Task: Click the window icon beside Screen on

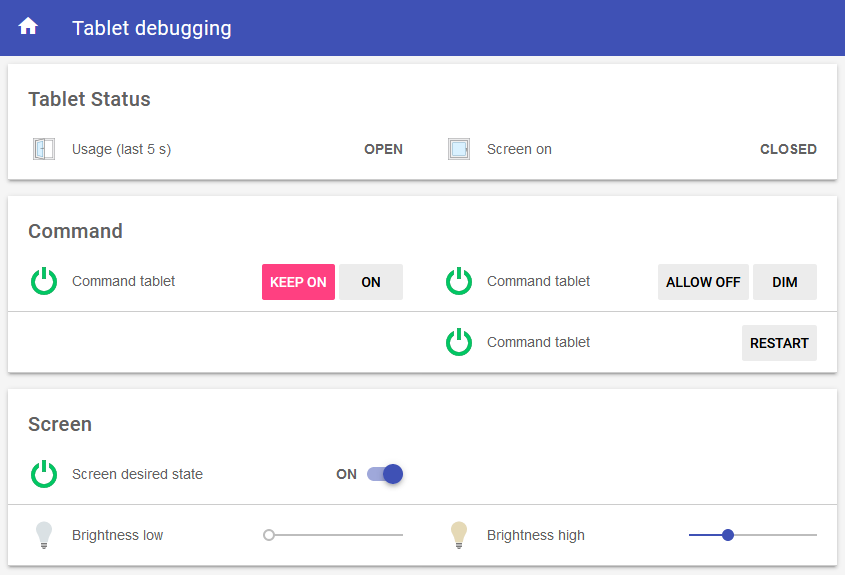Action: click(459, 149)
